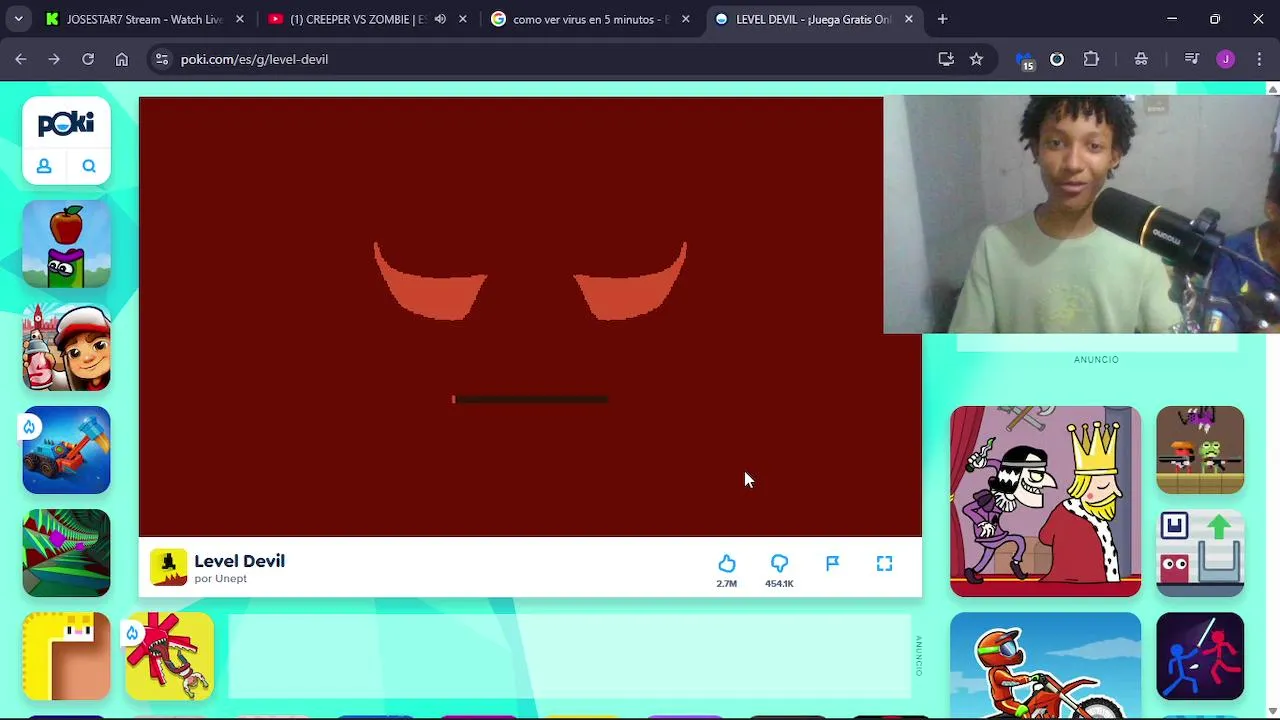Image resolution: width=1280 pixels, height=720 pixels.
Task: Go forward in browser history
Action: click(x=54, y=59)
